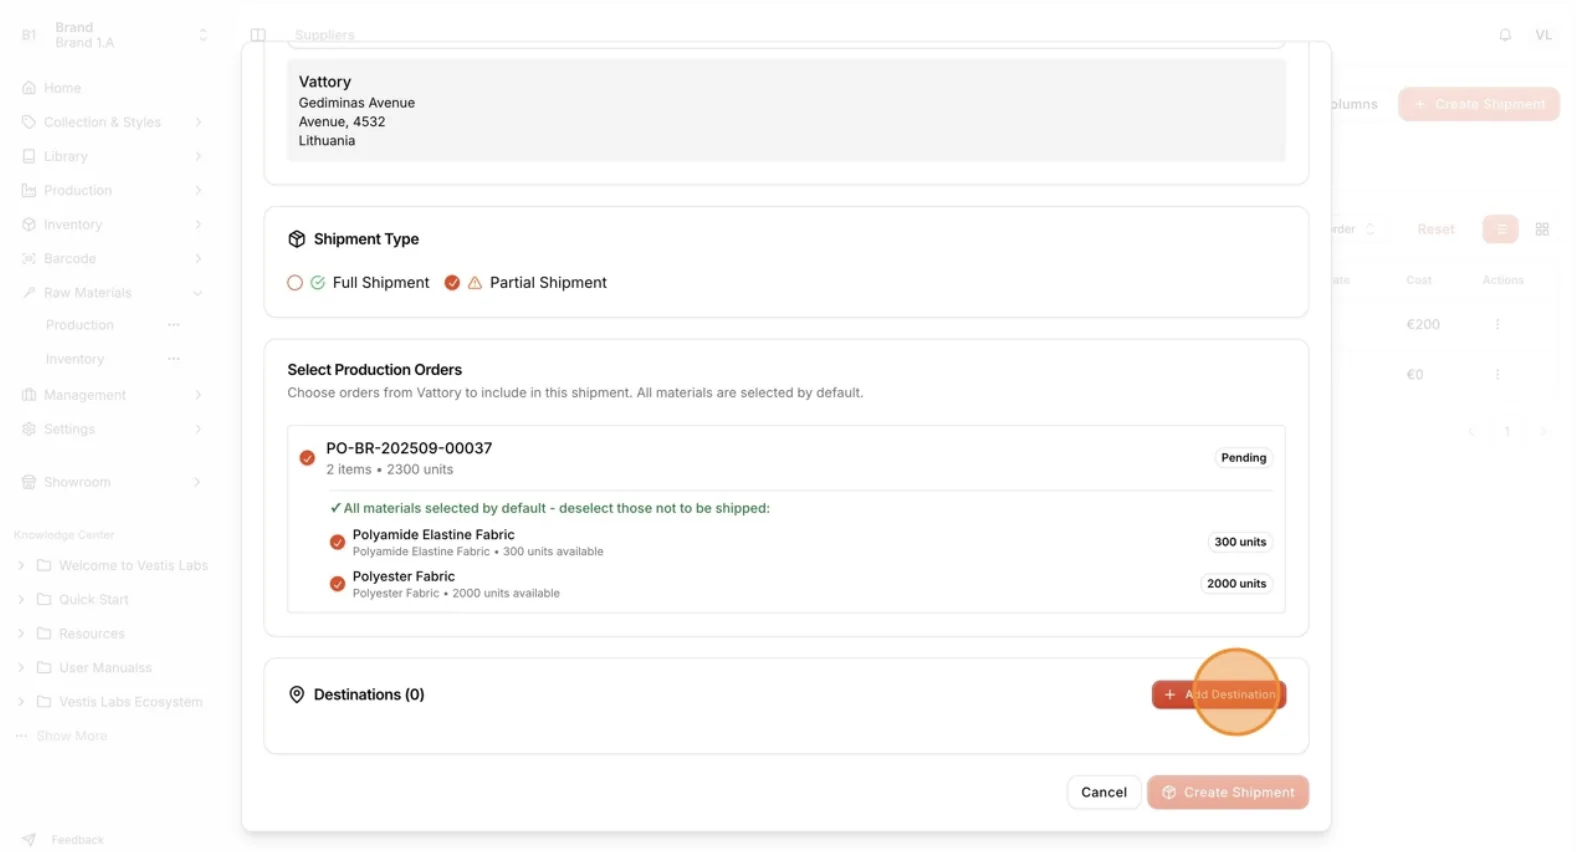Click the Settings gear icon
Screen dimensions: 1576x852
point(29,429)
